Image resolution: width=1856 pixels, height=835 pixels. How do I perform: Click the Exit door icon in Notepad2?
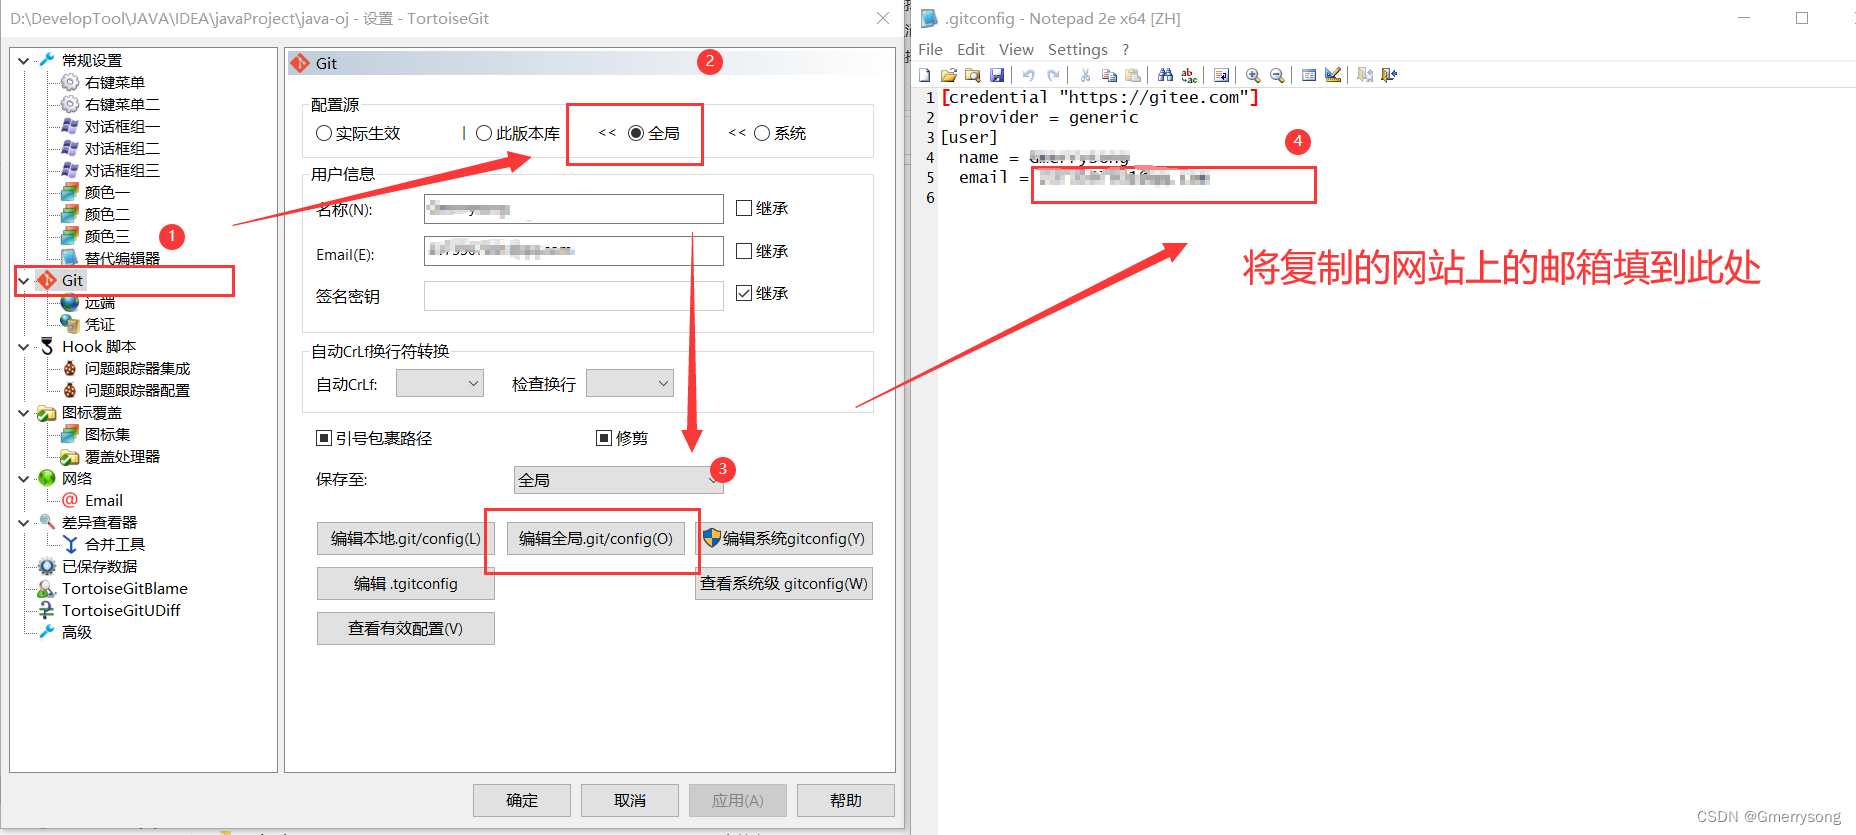1389,75
